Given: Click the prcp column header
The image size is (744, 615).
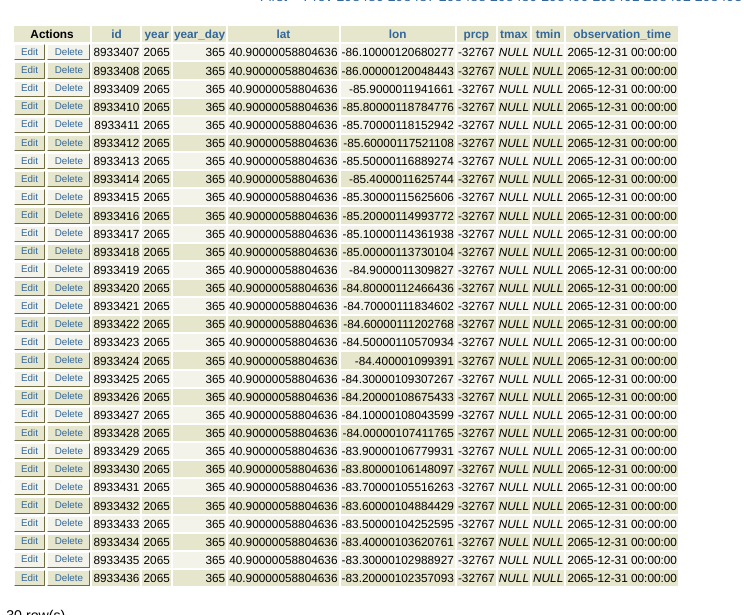Looking at the screenshot, I should tap(476, 34).
